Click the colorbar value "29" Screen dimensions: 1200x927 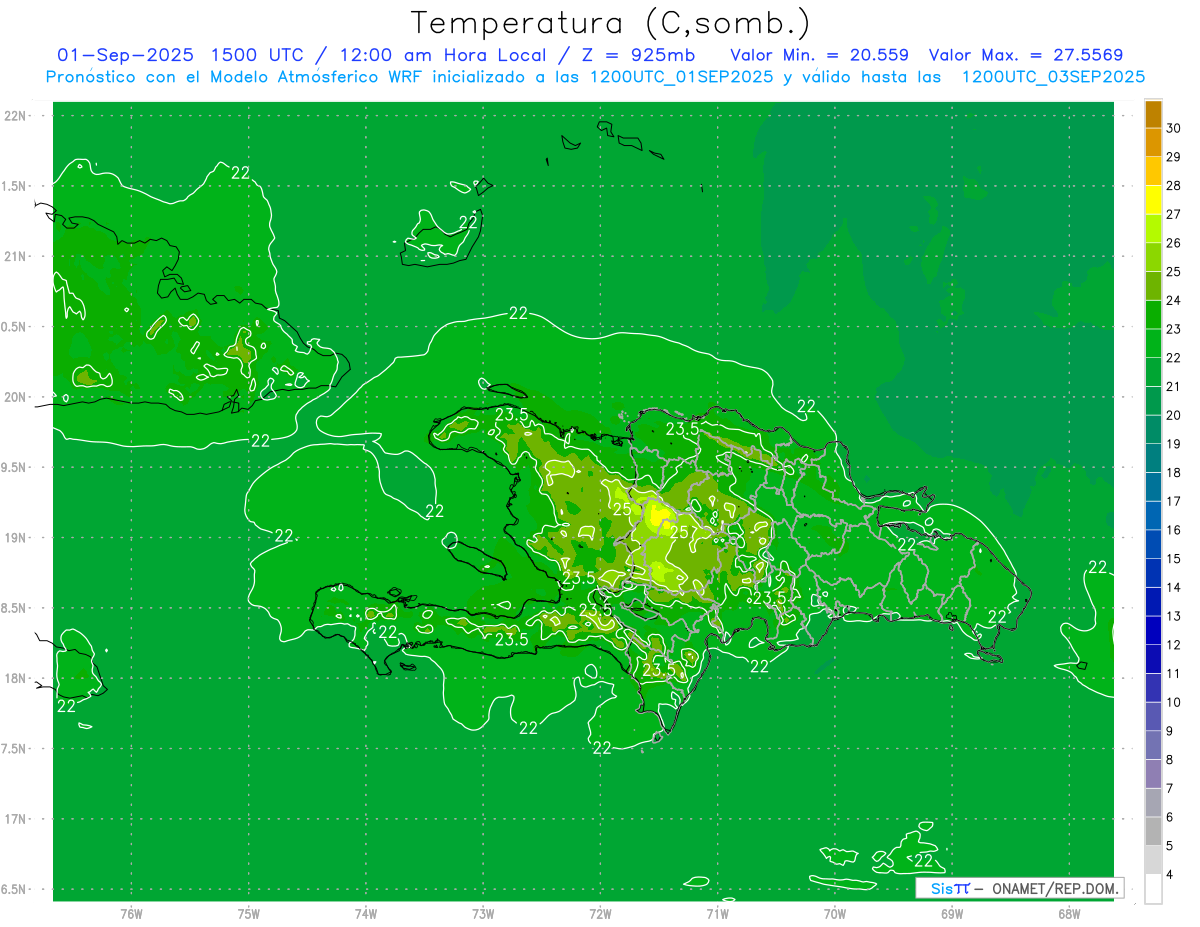[x=1173, y=157]
